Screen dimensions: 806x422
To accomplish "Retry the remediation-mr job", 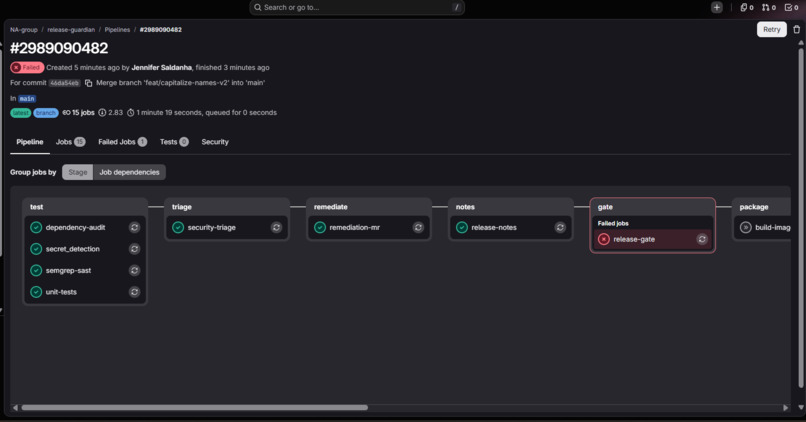I will pyautogui.click(x=418, y=227).
